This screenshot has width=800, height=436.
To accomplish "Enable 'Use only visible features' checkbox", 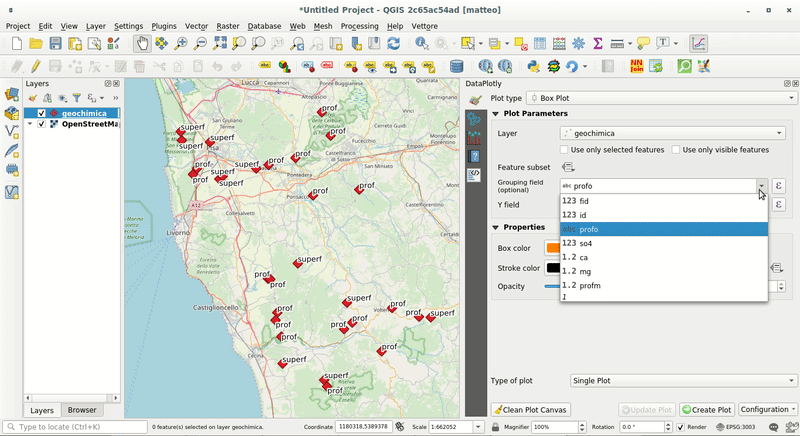I will pyautogui.click(x=676, y=149).
